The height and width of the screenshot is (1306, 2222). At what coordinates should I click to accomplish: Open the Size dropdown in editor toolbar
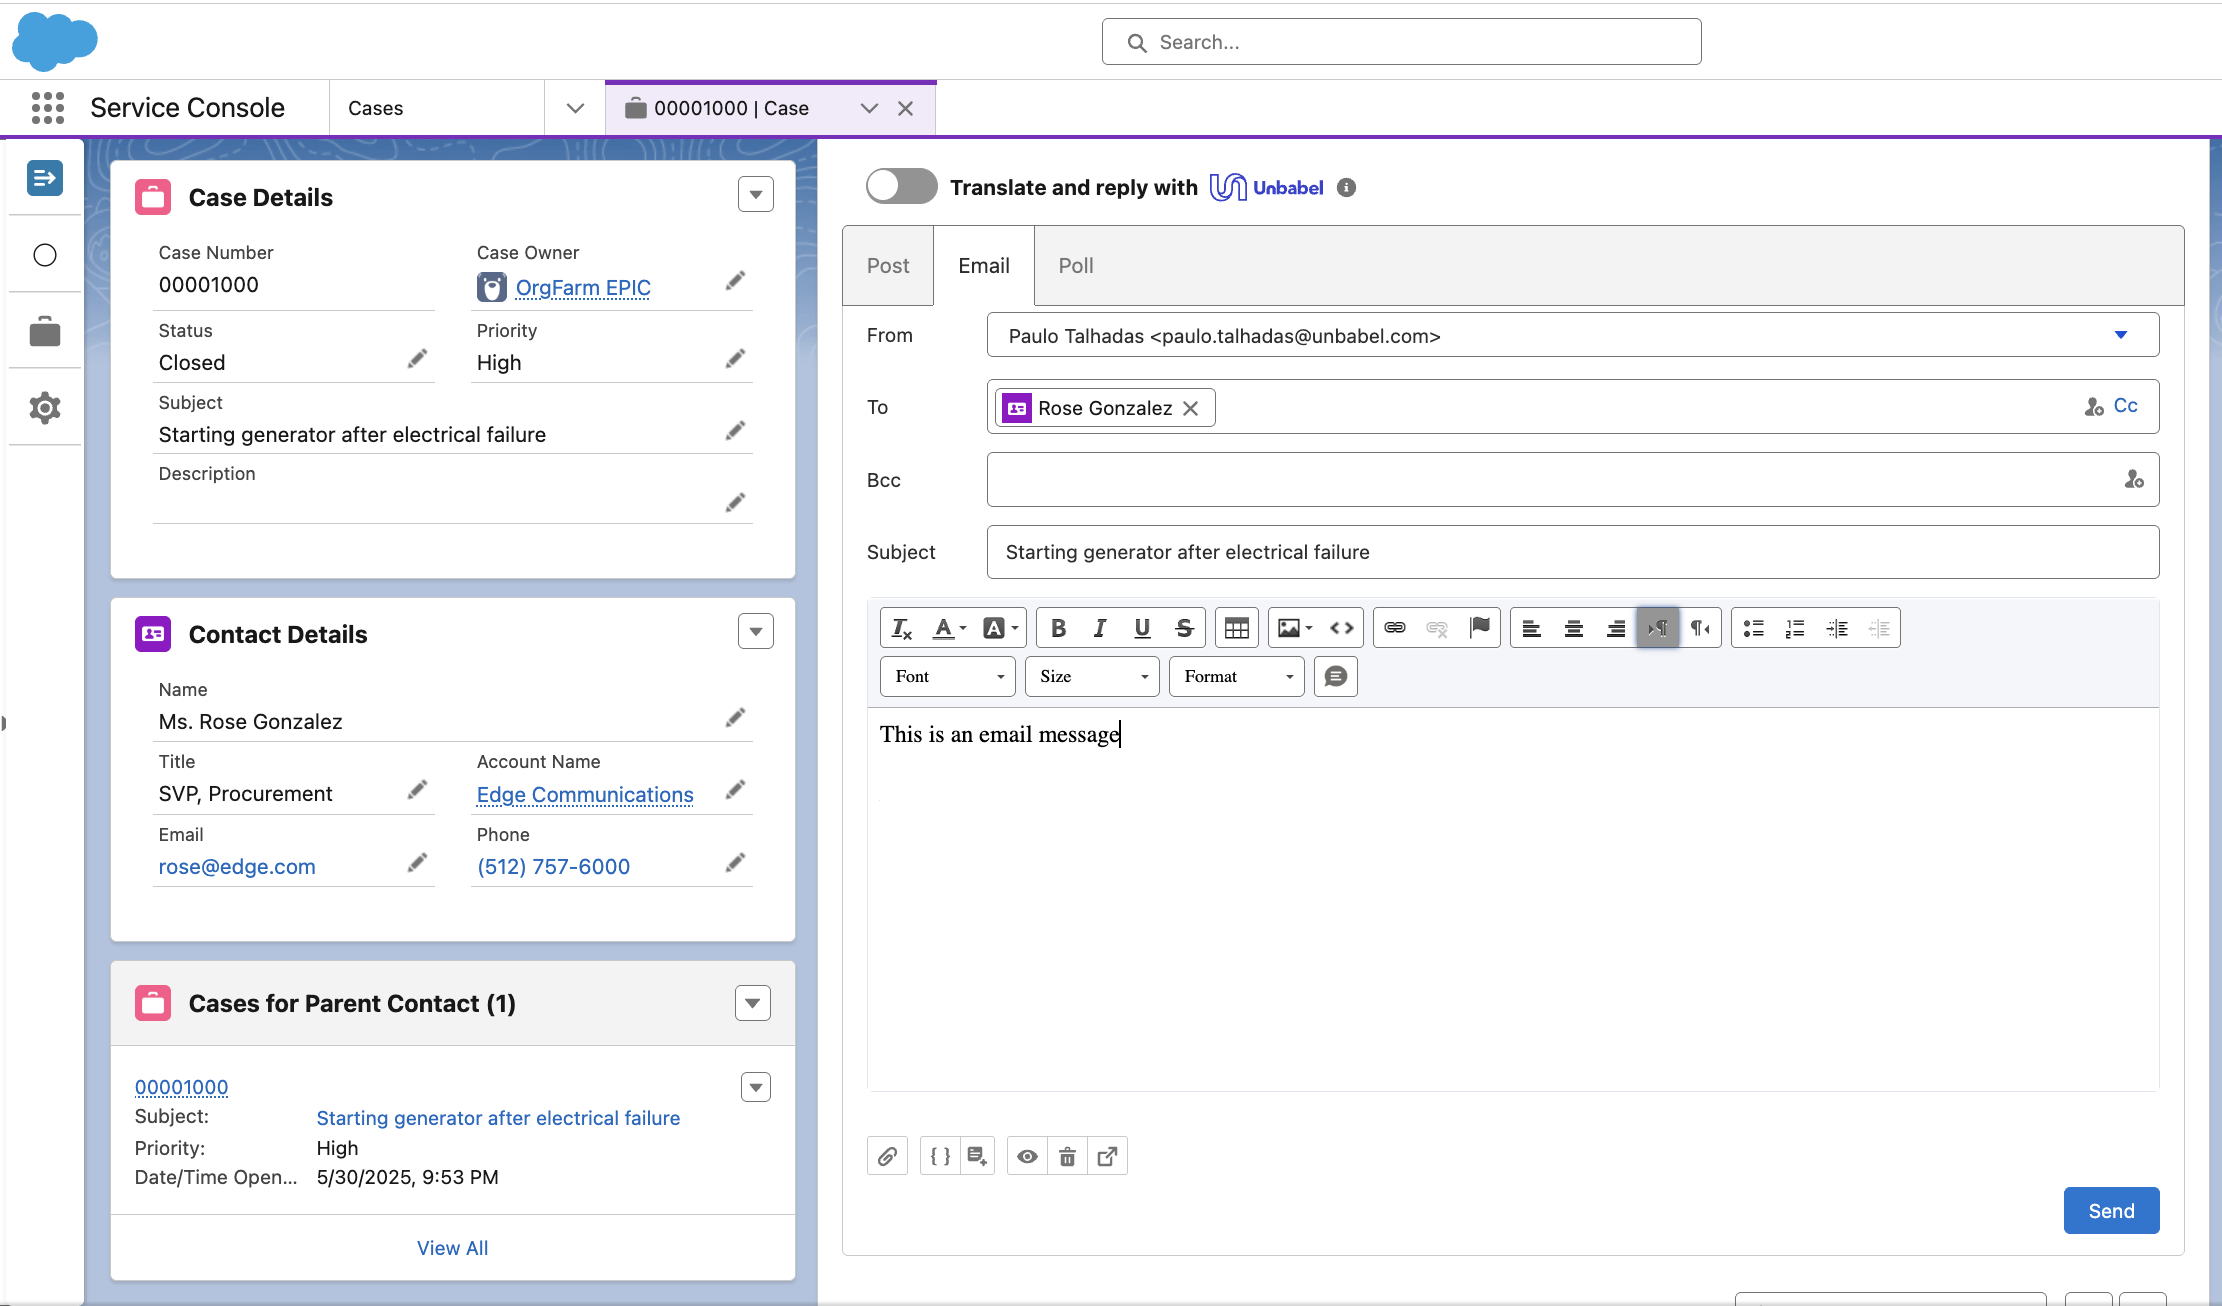click(1092, 677)
